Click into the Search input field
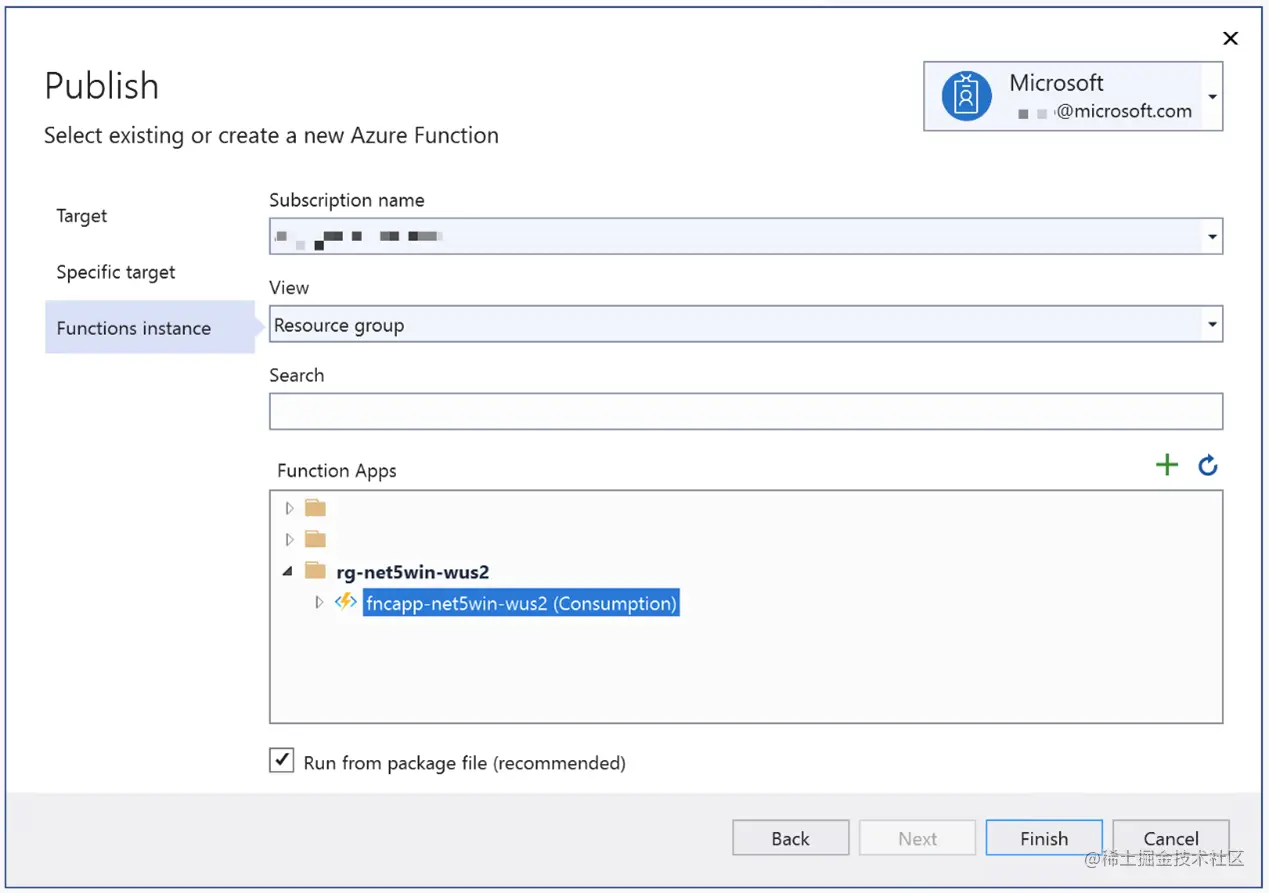Image resolution: width=1269 pixels, height=893 pixels. [x=745, y=411]
